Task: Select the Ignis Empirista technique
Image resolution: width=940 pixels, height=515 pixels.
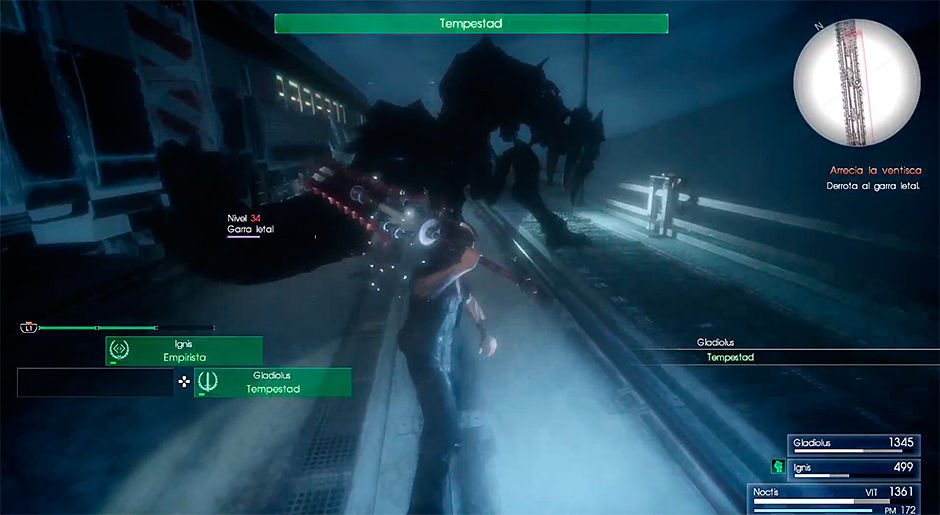Action: coord(184,350)
